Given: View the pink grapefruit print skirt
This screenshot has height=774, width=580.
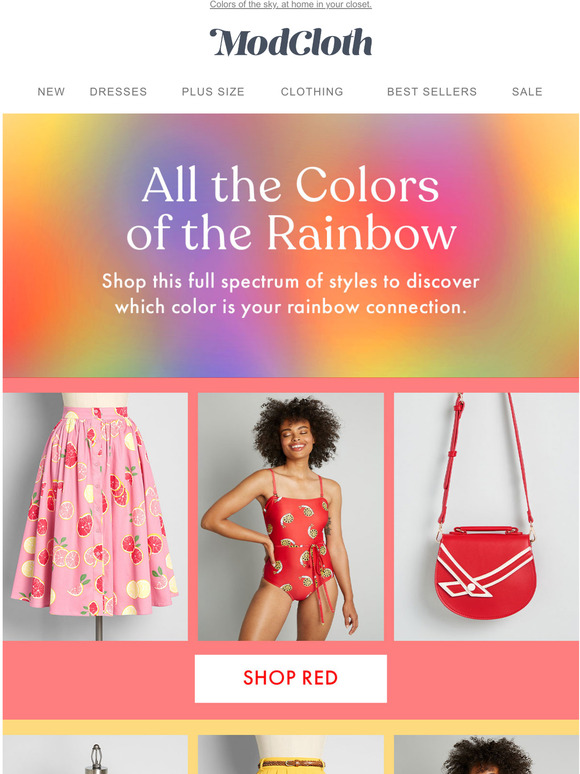Looking at the screenshot, I should click(95, 516).
